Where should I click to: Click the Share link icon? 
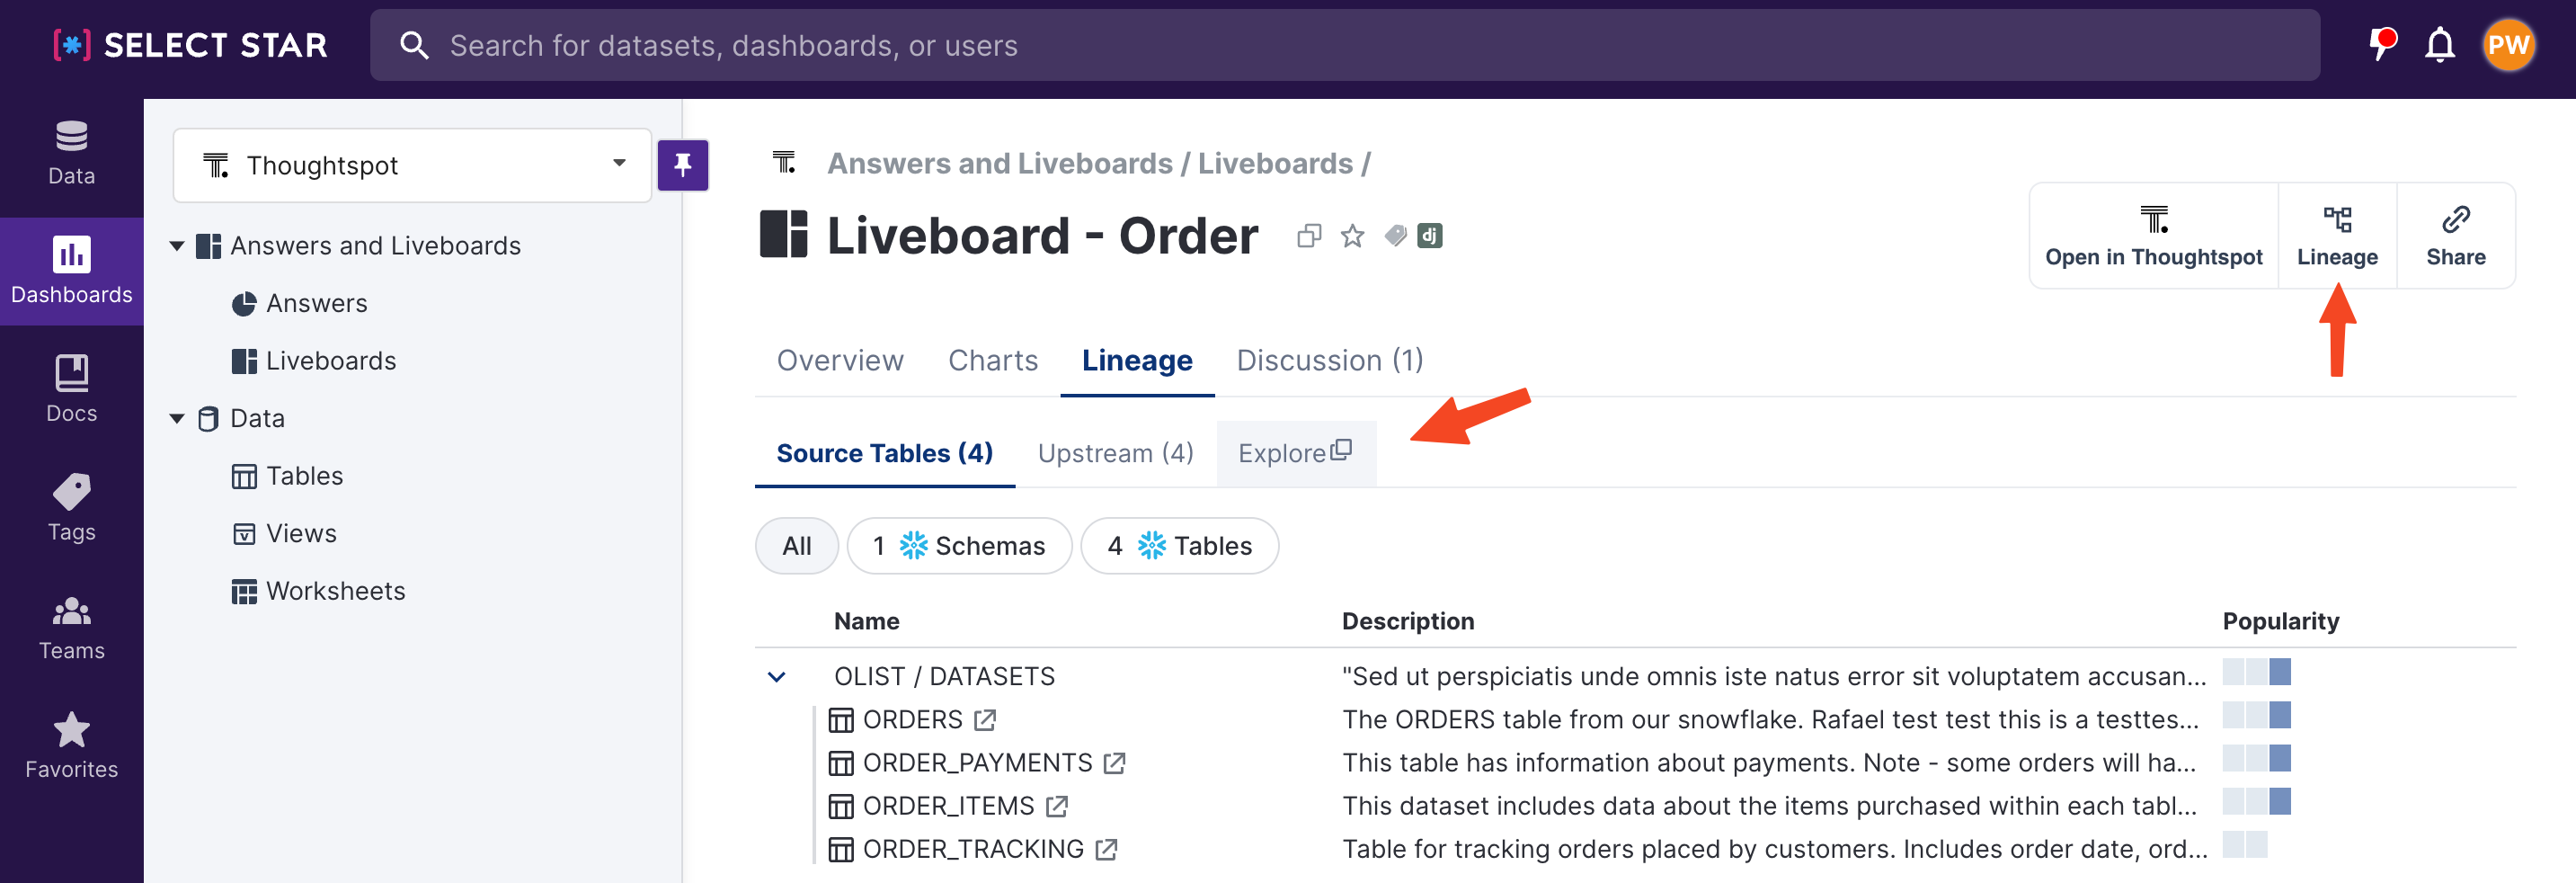click(x=2454, y=236)
